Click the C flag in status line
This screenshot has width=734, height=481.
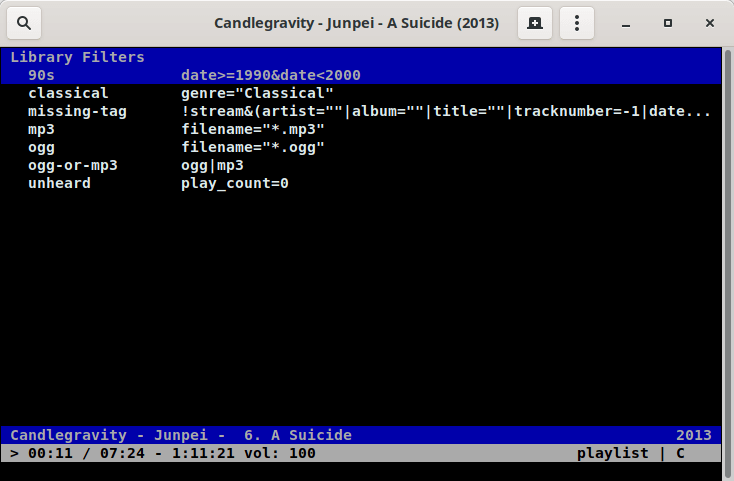coord(680,453)
